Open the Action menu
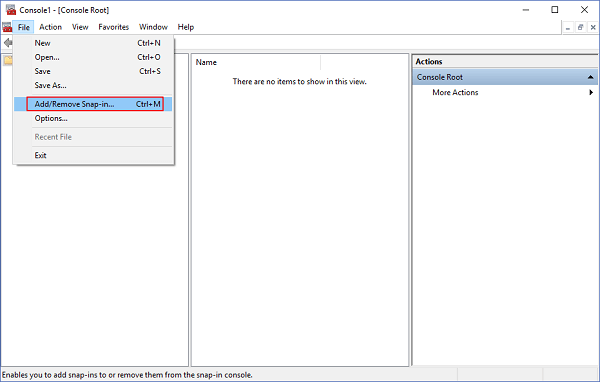The image size is (600, 382). tap(51, 27)
